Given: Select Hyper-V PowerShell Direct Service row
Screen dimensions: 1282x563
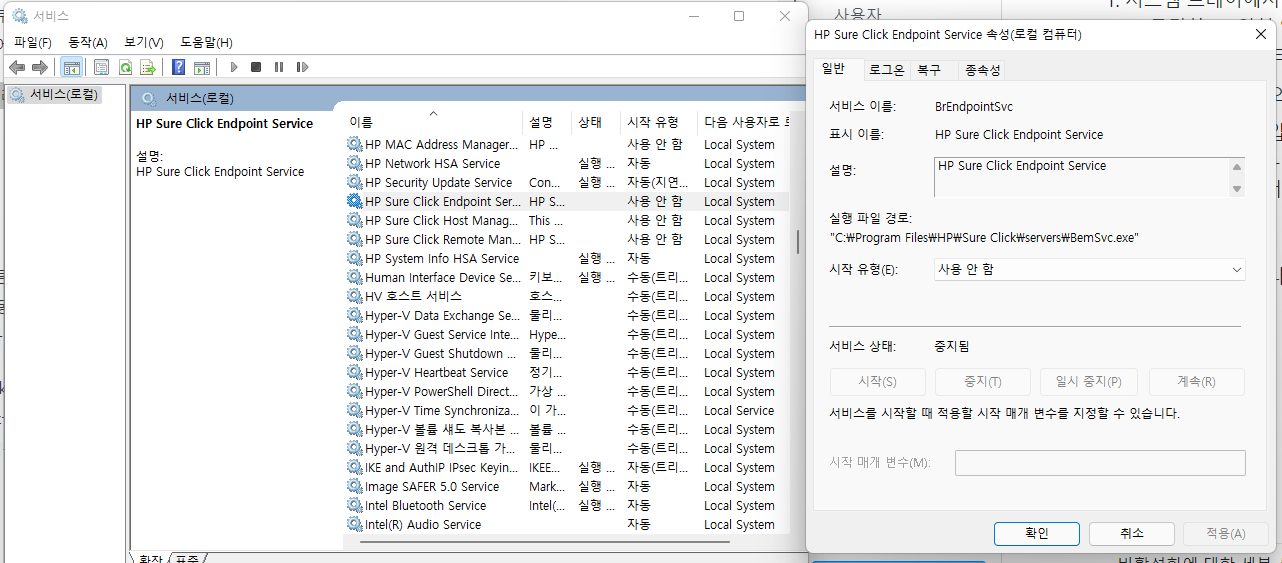Looking at the screenshot, I should tap(566, 391).
